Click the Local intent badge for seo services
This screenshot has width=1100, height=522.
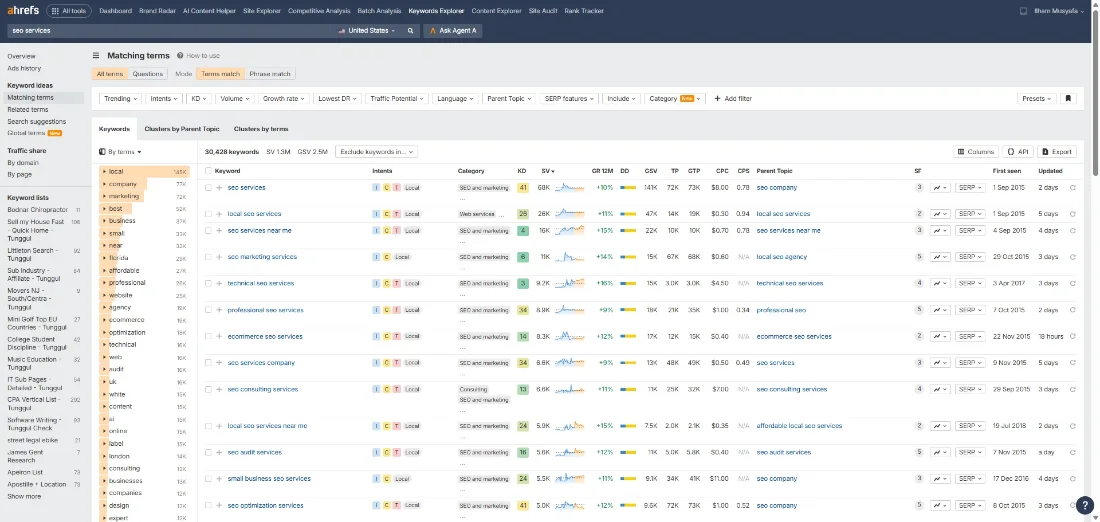pos(412,188)
